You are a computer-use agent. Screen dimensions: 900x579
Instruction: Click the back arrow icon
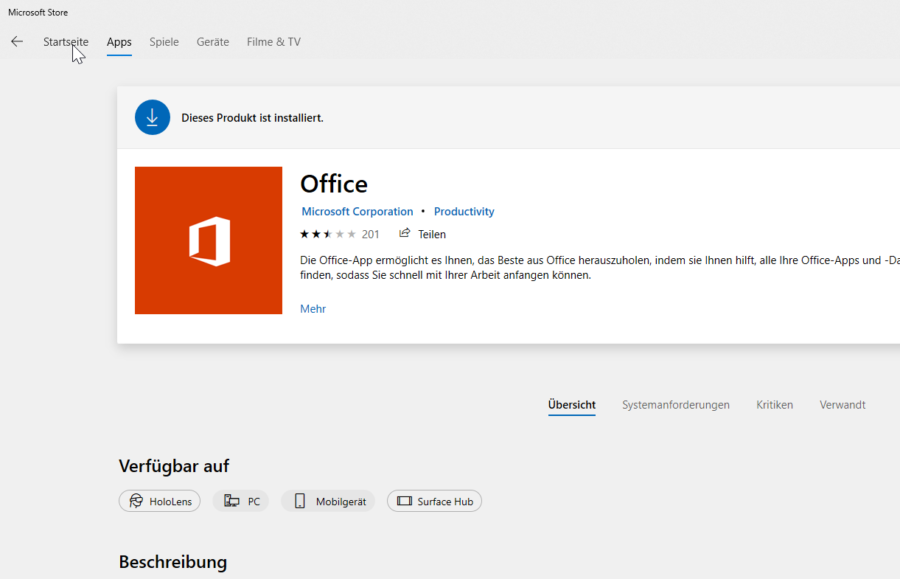click(17, 42)
